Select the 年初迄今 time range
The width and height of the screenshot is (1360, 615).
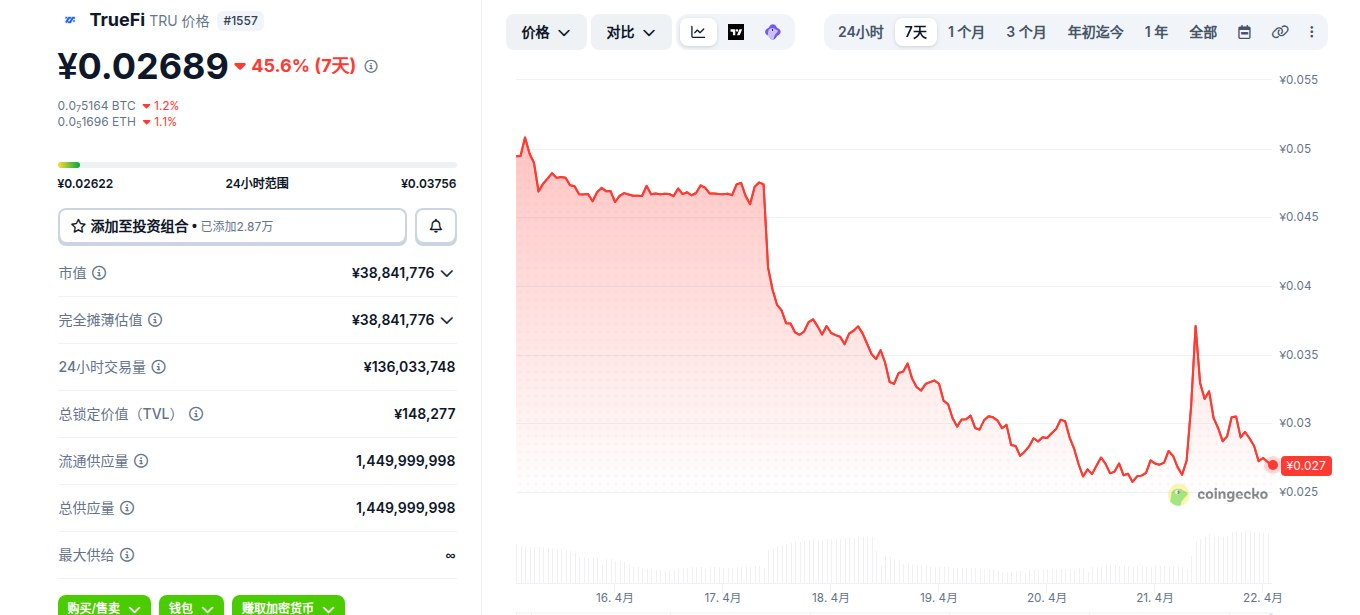(1095, 32)
